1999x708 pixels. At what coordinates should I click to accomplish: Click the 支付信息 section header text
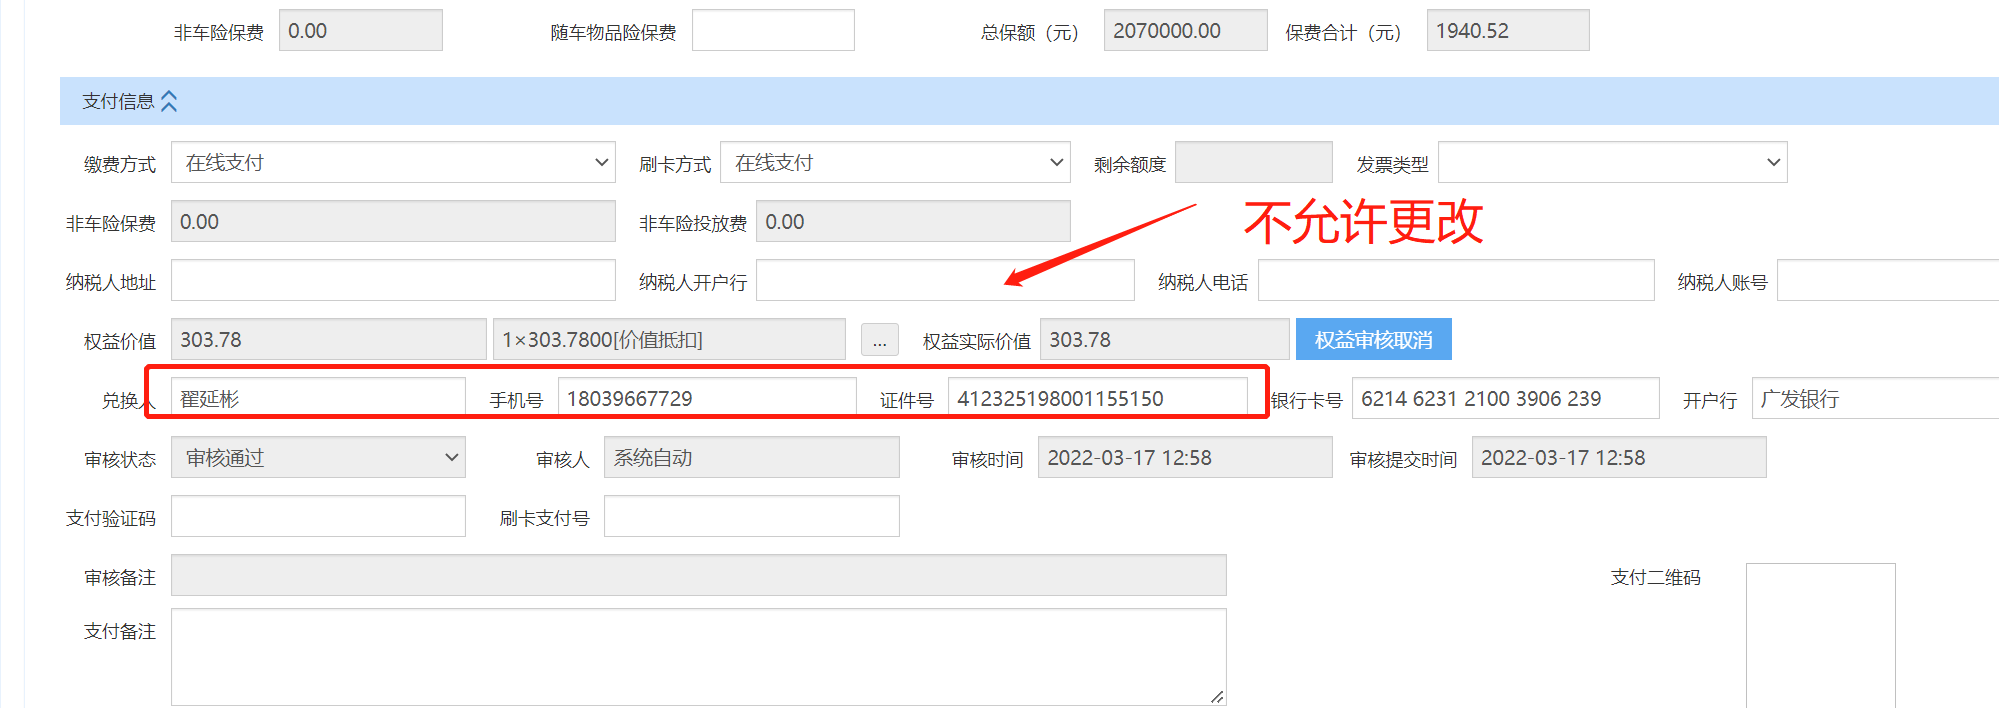(x=118, y=101)
